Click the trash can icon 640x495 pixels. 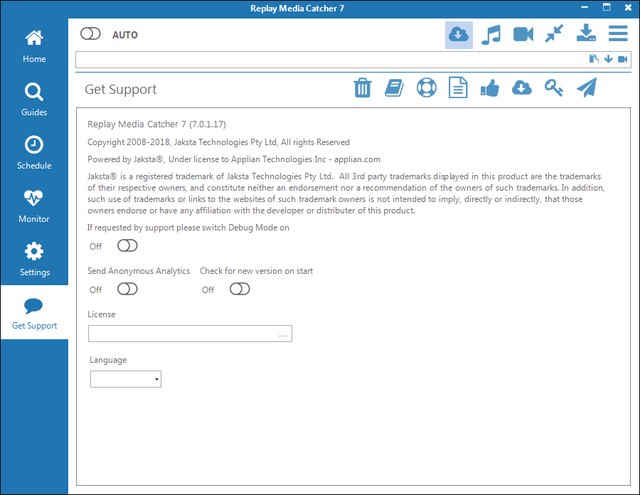[x=362, y=89]
